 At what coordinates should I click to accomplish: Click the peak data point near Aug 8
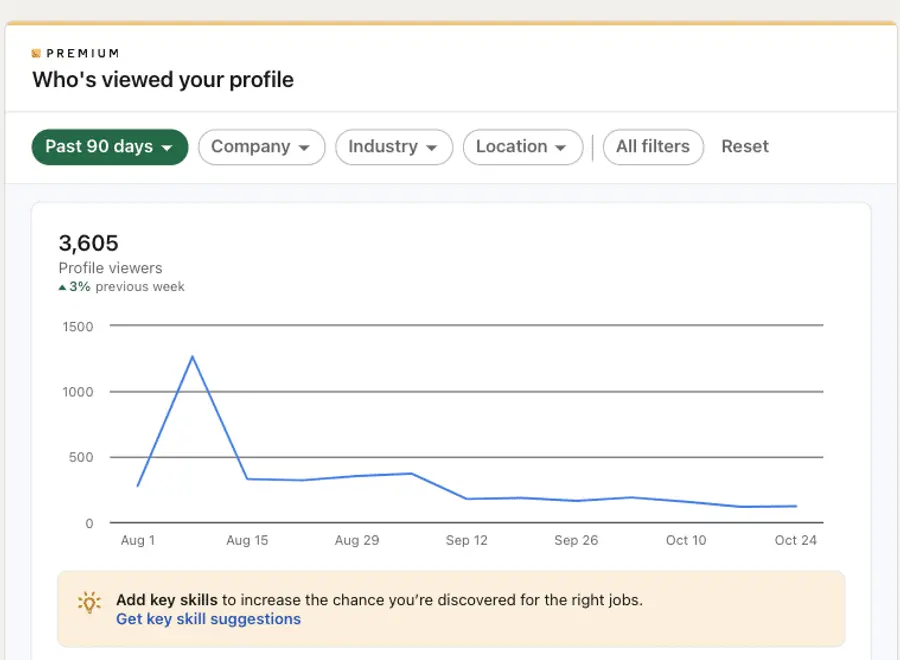[193, 357]
